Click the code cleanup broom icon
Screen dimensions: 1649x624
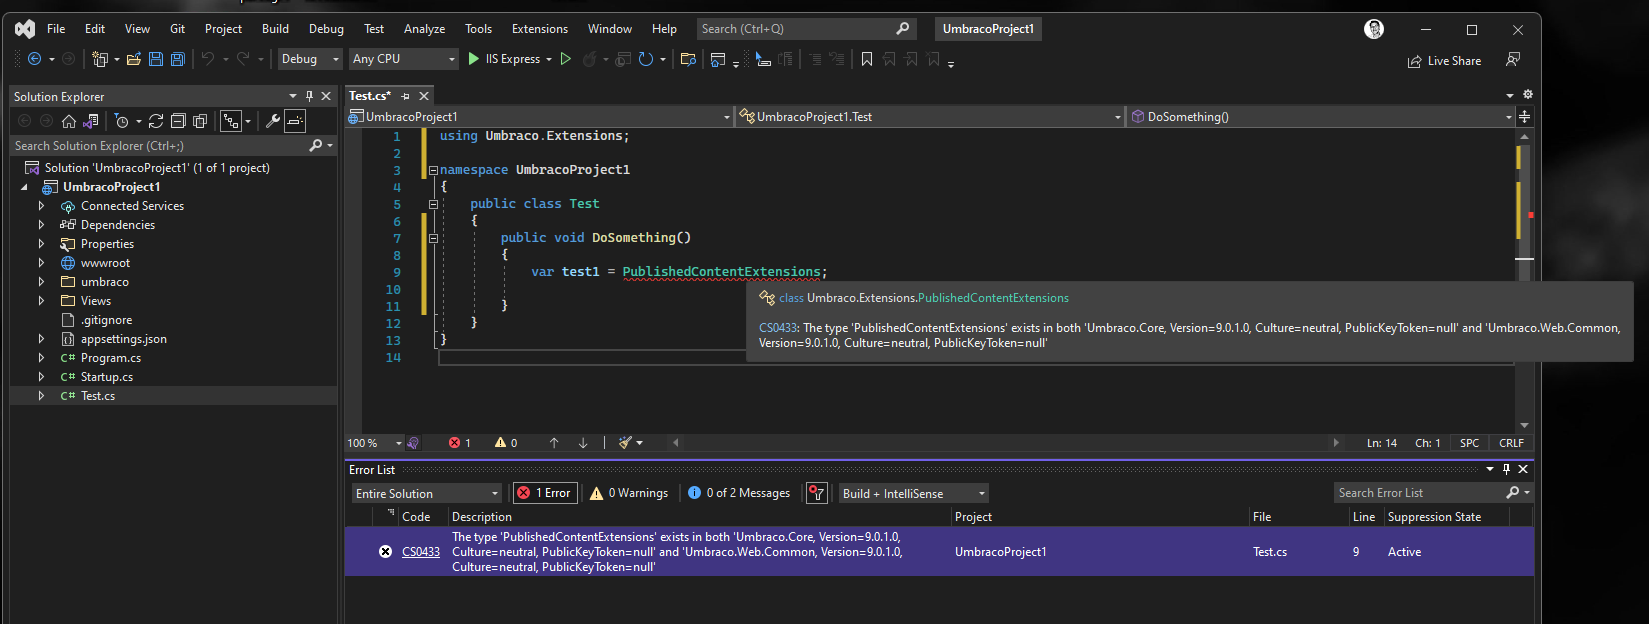[x=625, y=443]
